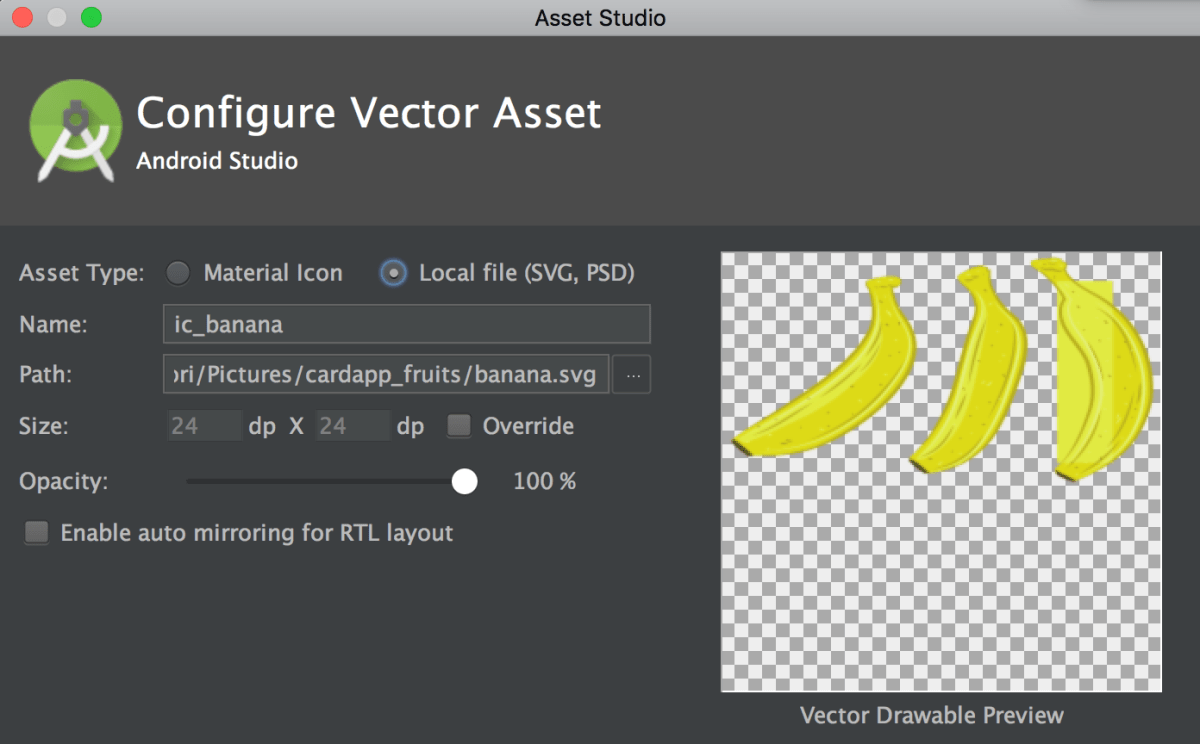This screenshot has height=744, width=1200.
Task: Open the file browser with the ellipsis button
Action: [x=631, y=374]
